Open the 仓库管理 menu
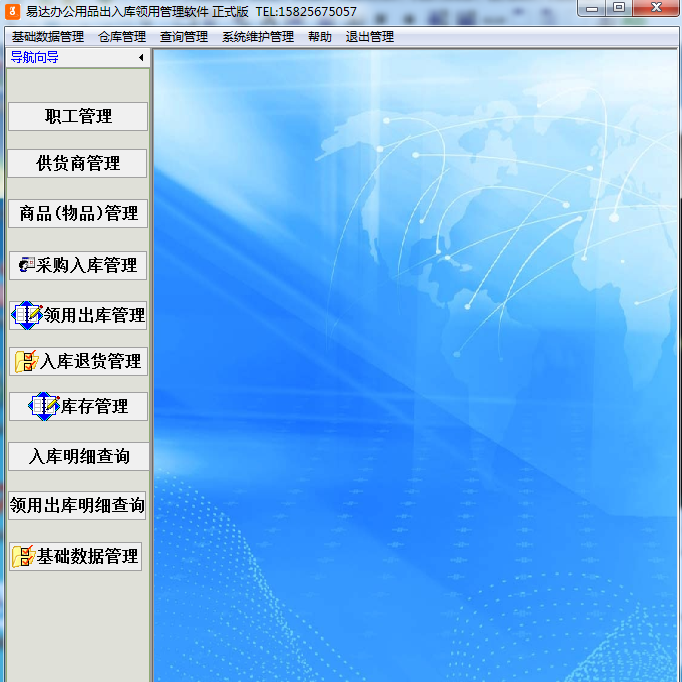This screenshot has height=682, width=682. click(122, 37)
